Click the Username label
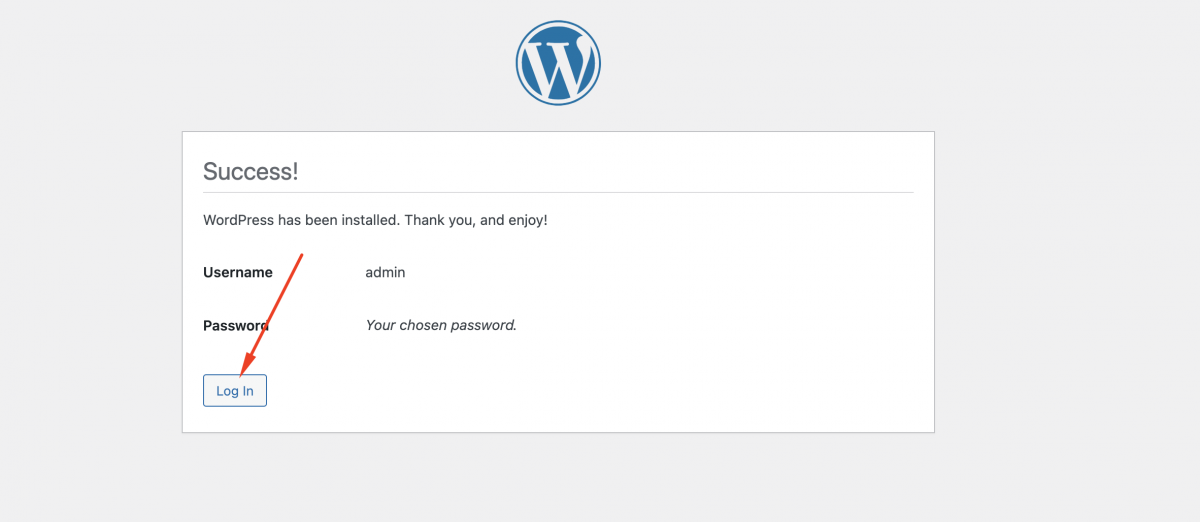The image size is (1200, 522). click(x=238, y=272)
